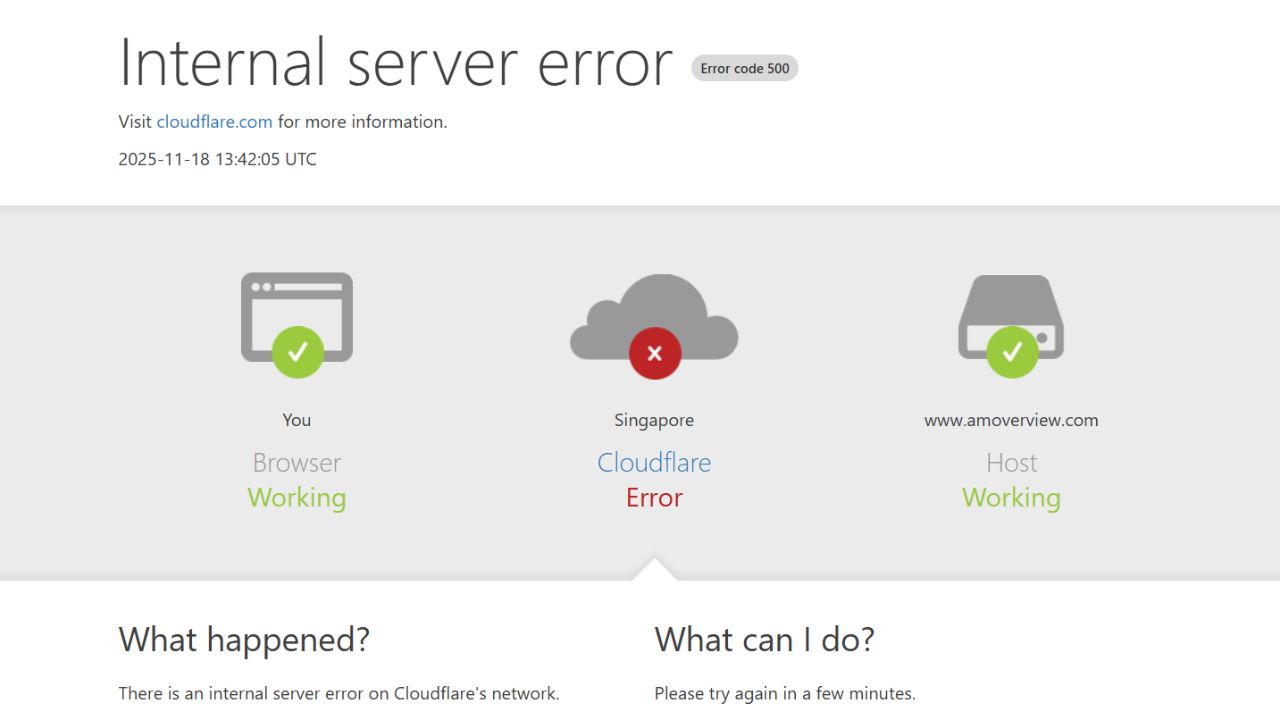Click the Working status under Browser
The image size is (1280, 720).
296,497
